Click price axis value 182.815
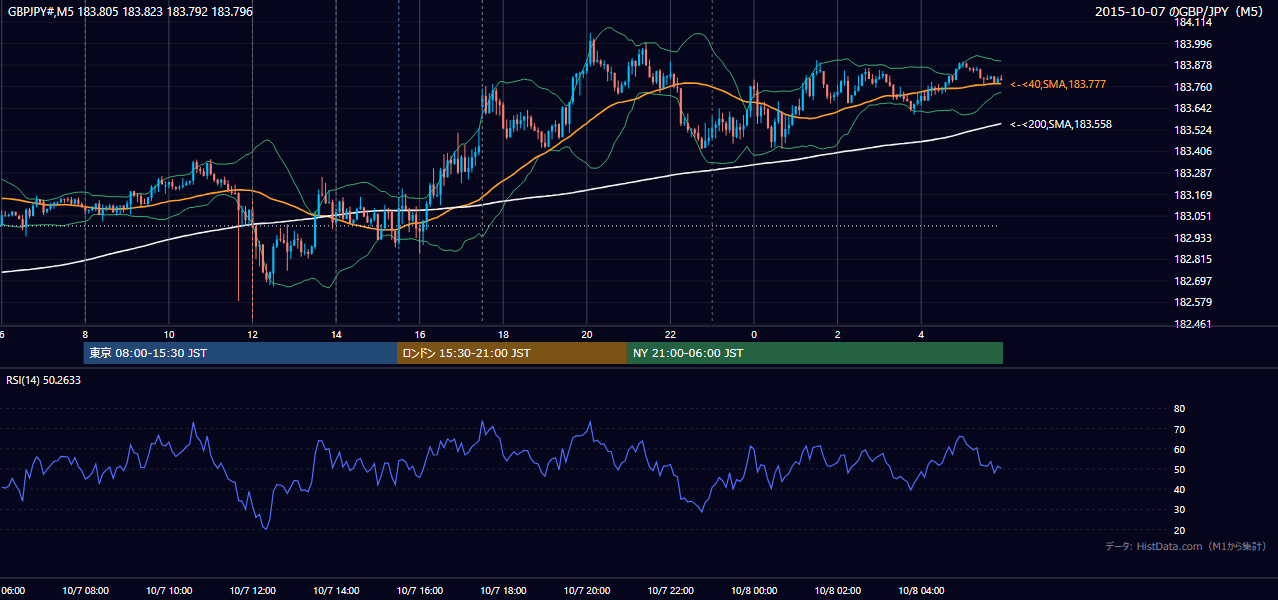 pyautogui.click(x=1192, y=259)
